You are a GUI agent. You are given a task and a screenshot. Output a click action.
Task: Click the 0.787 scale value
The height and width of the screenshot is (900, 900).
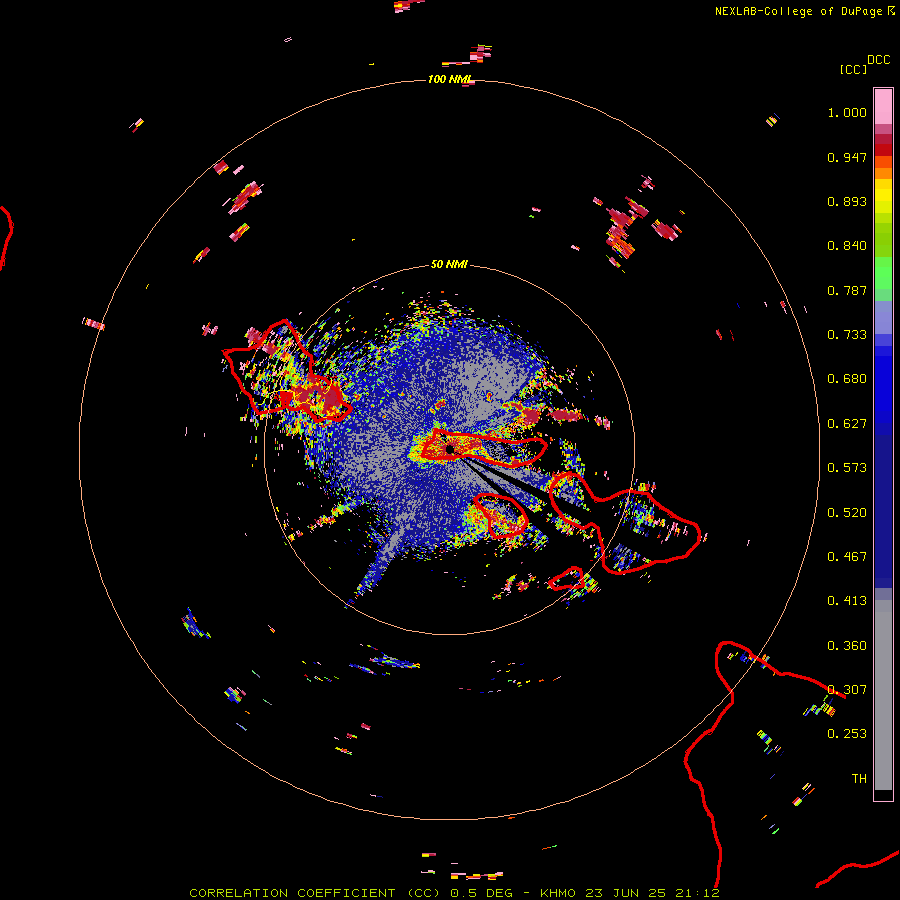847,290
